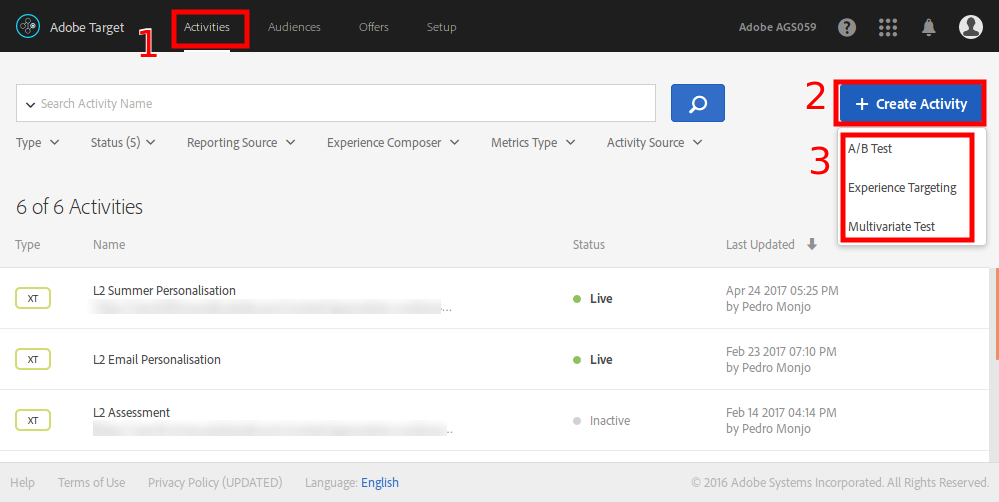The image size is (999, 502).
Task: Click Live status of L2 Email Personalisation
Action: tap(593, 360)
